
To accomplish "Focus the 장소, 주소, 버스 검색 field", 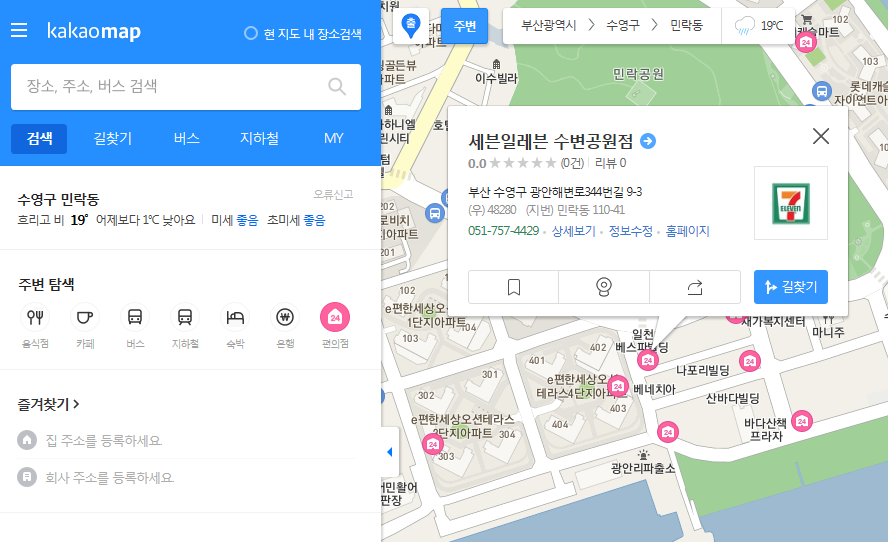I will click(x=186, y=87).
